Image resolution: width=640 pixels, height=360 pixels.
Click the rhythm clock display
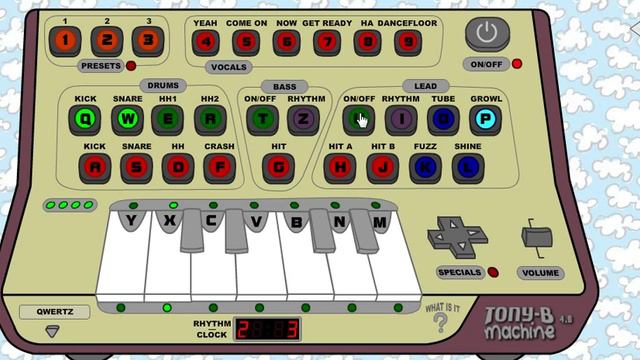[x=267, y=329]
